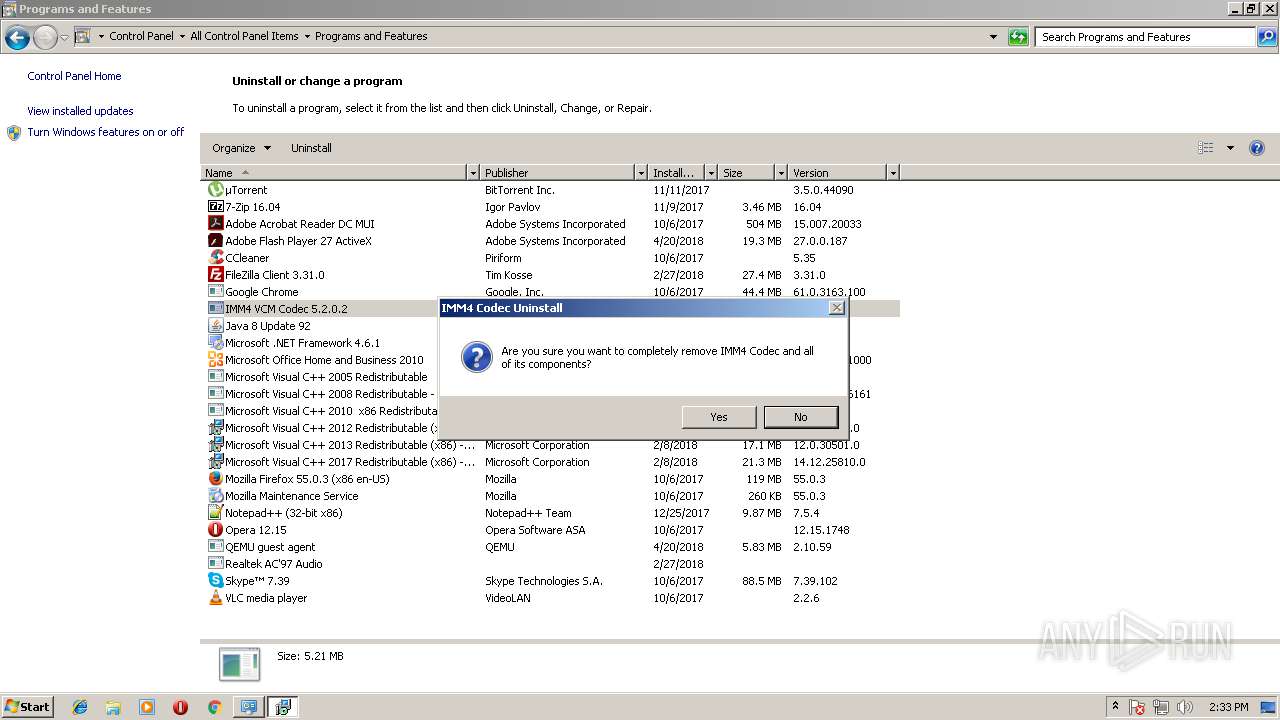The height and width of the screenshot is (720, 1280).
Task: Open Windows Media Player from taskbar
Action: (x=147, y=707)
